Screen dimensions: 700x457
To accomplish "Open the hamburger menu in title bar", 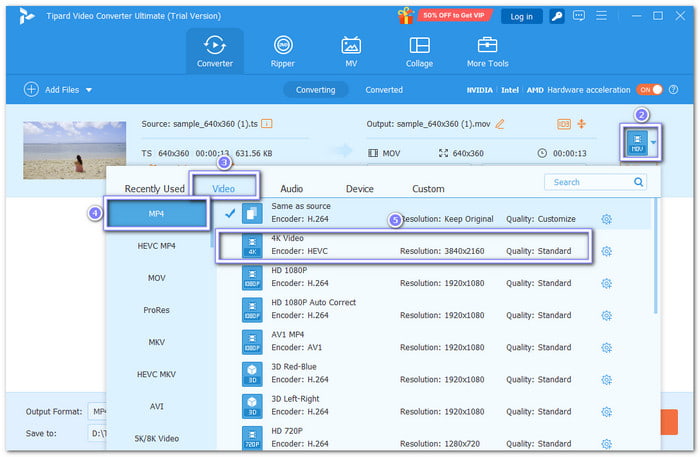I will point(602,16).
